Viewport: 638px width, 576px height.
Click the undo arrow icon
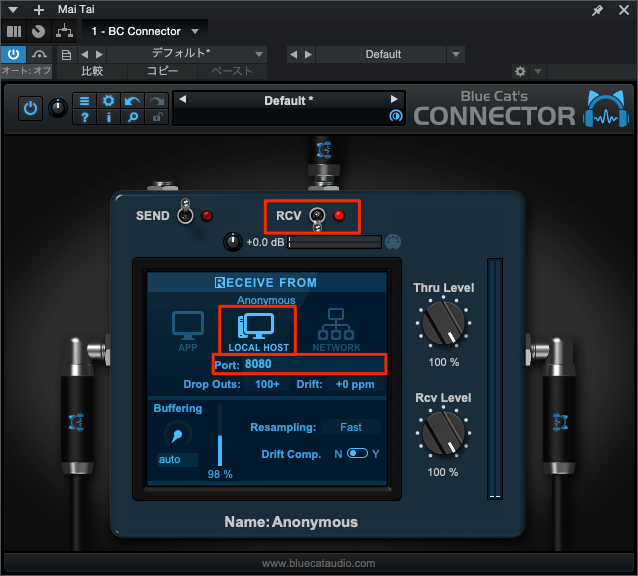click(x=132, y=100)
